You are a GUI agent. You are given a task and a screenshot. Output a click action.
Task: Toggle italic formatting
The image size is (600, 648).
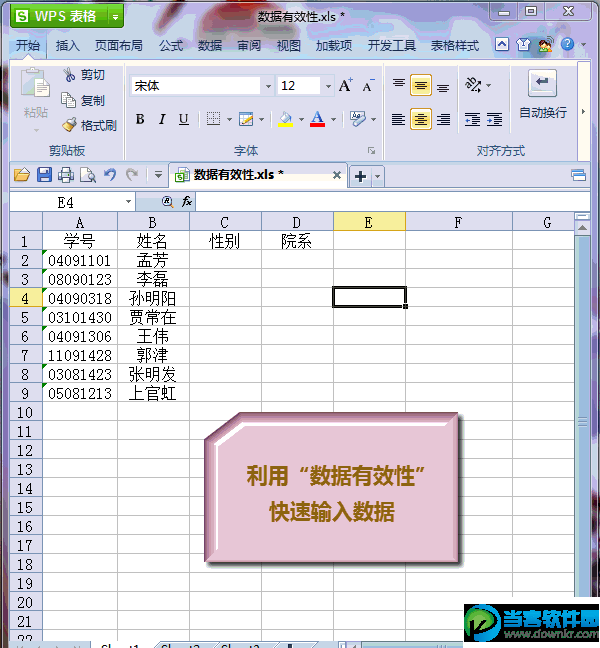(162, 119)
